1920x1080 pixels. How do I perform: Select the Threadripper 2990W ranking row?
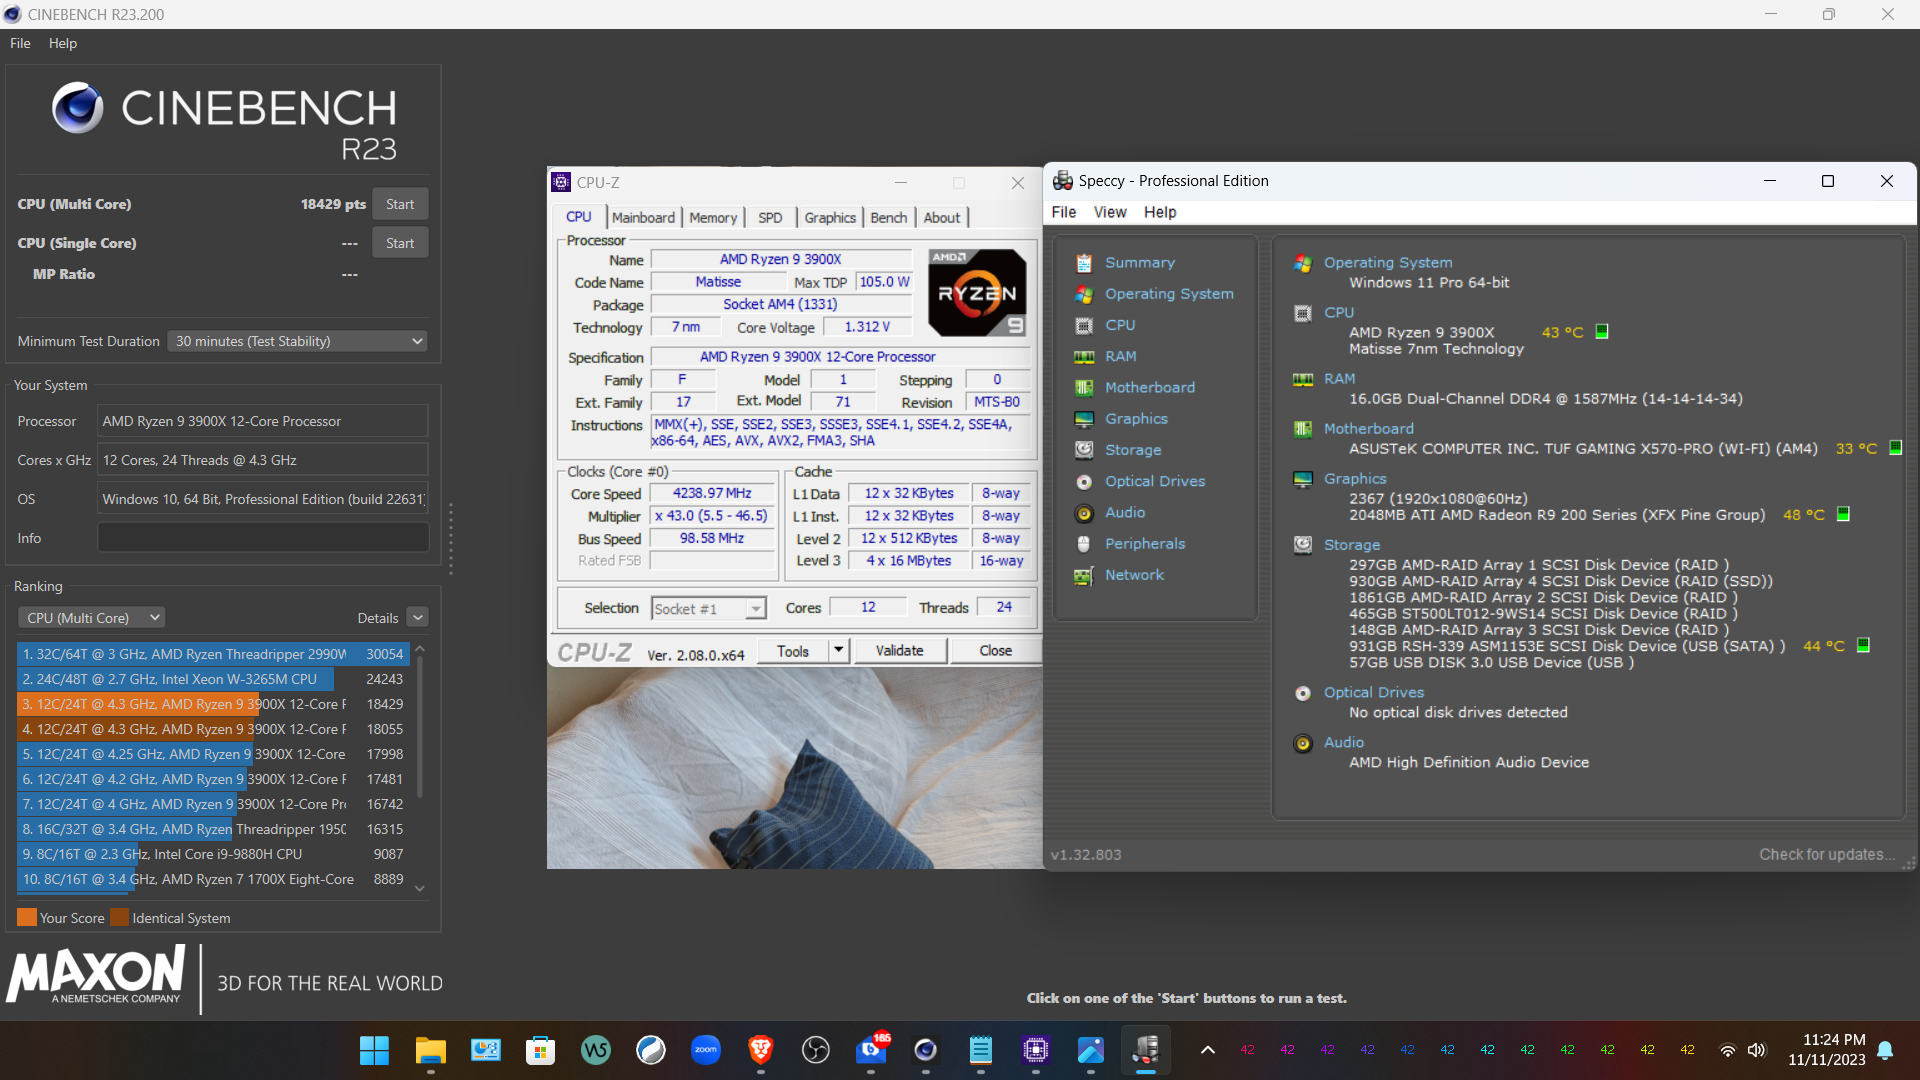point(213,654)
